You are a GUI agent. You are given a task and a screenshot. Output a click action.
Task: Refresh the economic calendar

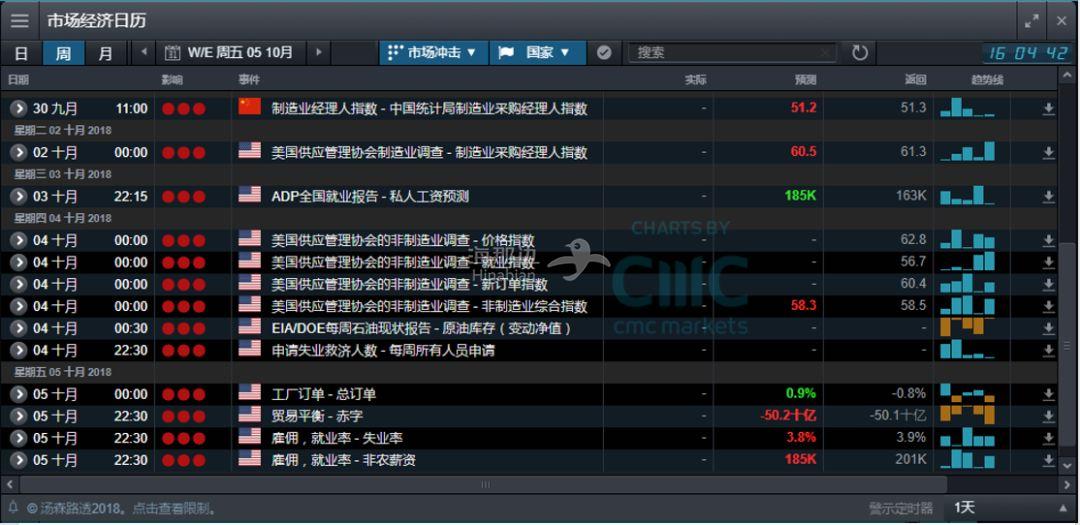859,53
